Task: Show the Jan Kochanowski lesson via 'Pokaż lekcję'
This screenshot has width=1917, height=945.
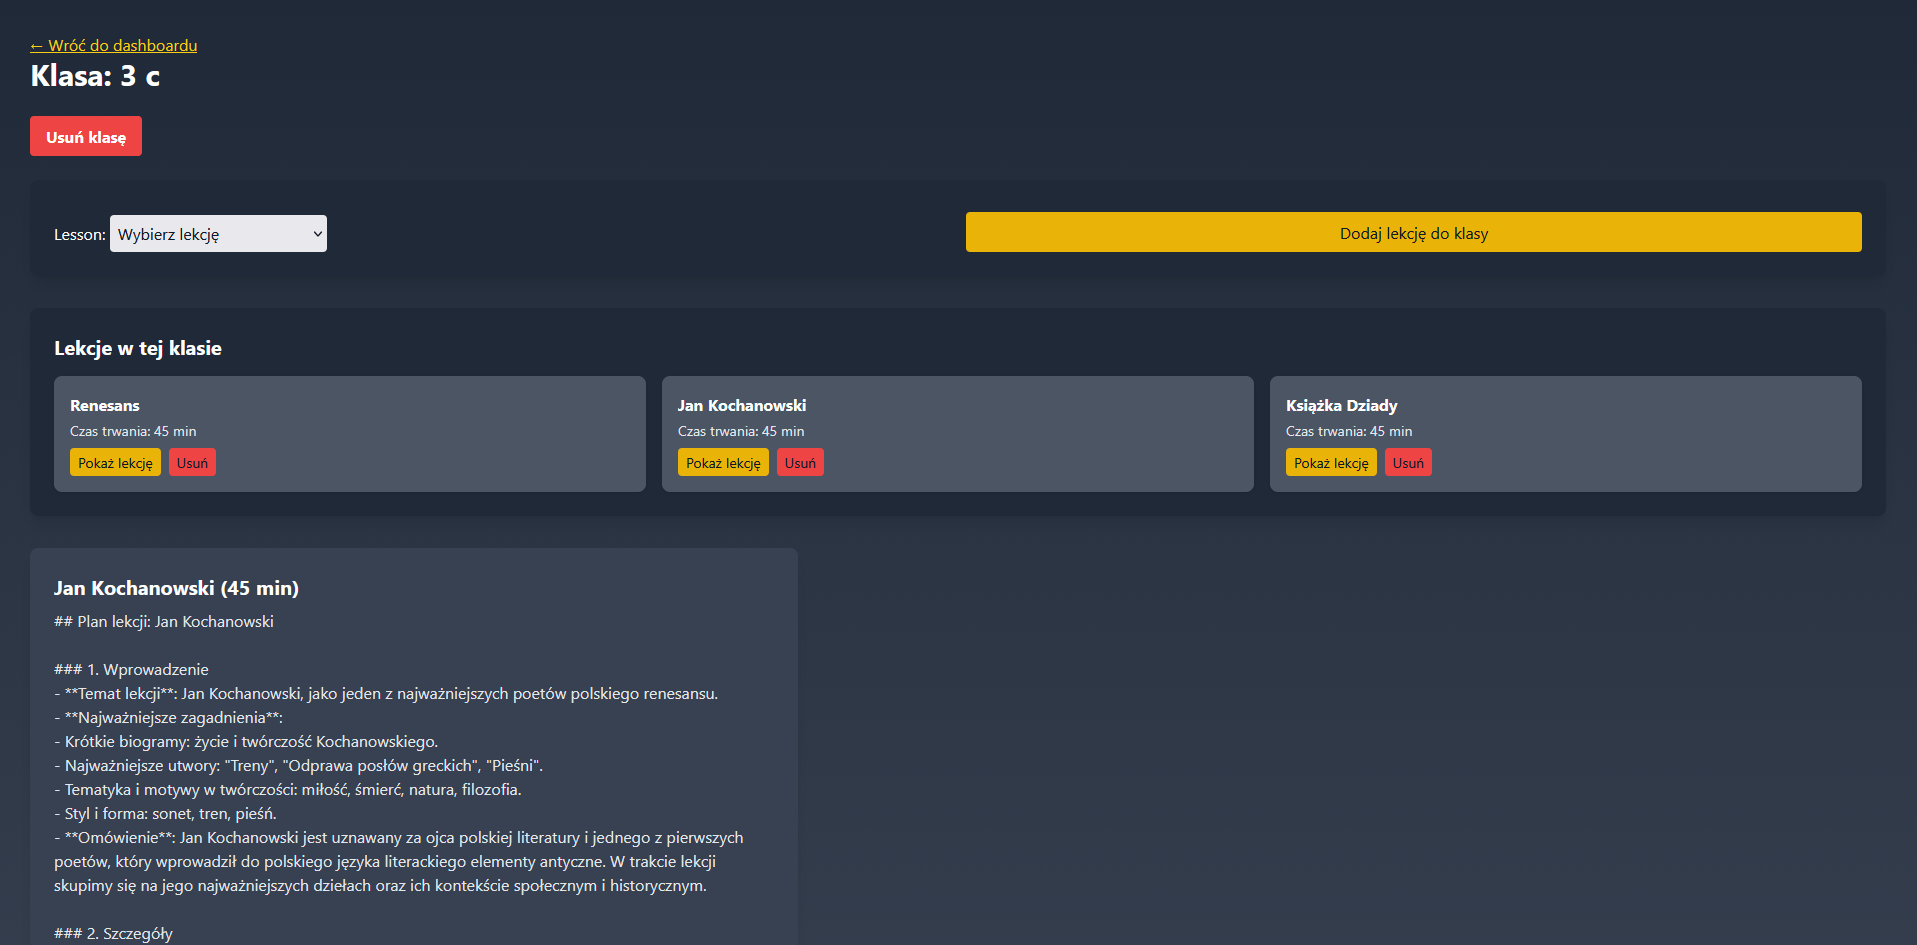Action: 723,463
